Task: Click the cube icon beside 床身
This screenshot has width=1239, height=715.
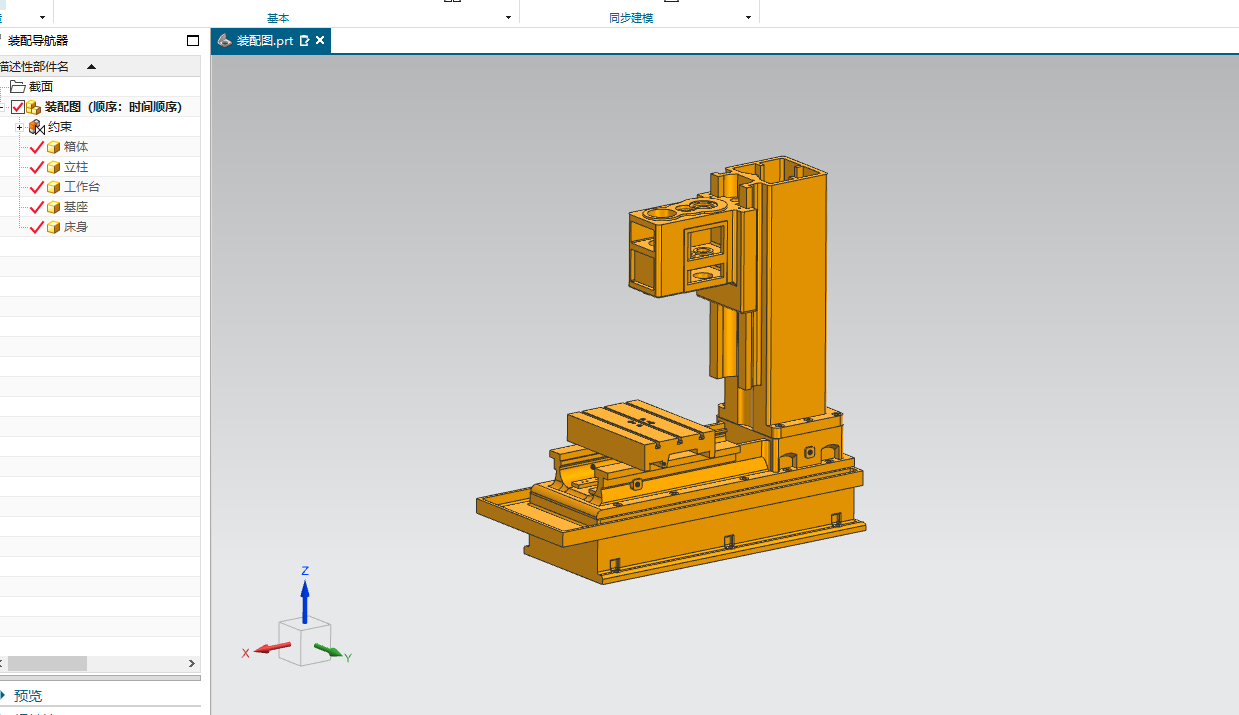Action: pos(53,227)
